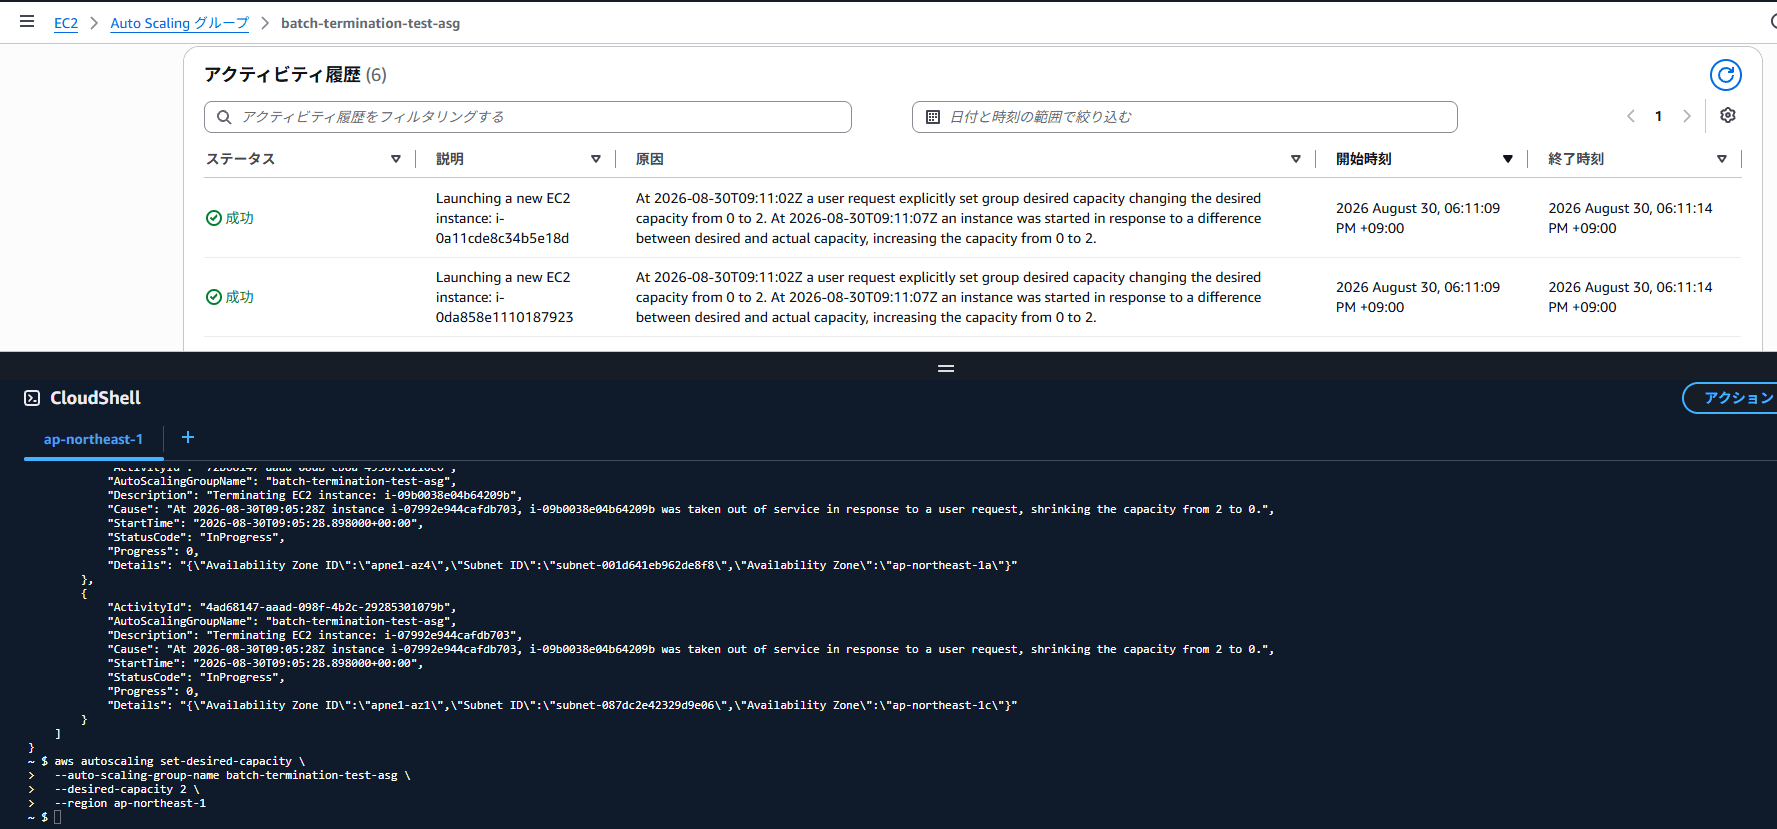The width and height of the screenshot is (1777, 829).
Task: Sort by 終了時刻 column arrow
Action: (1722, 159)
